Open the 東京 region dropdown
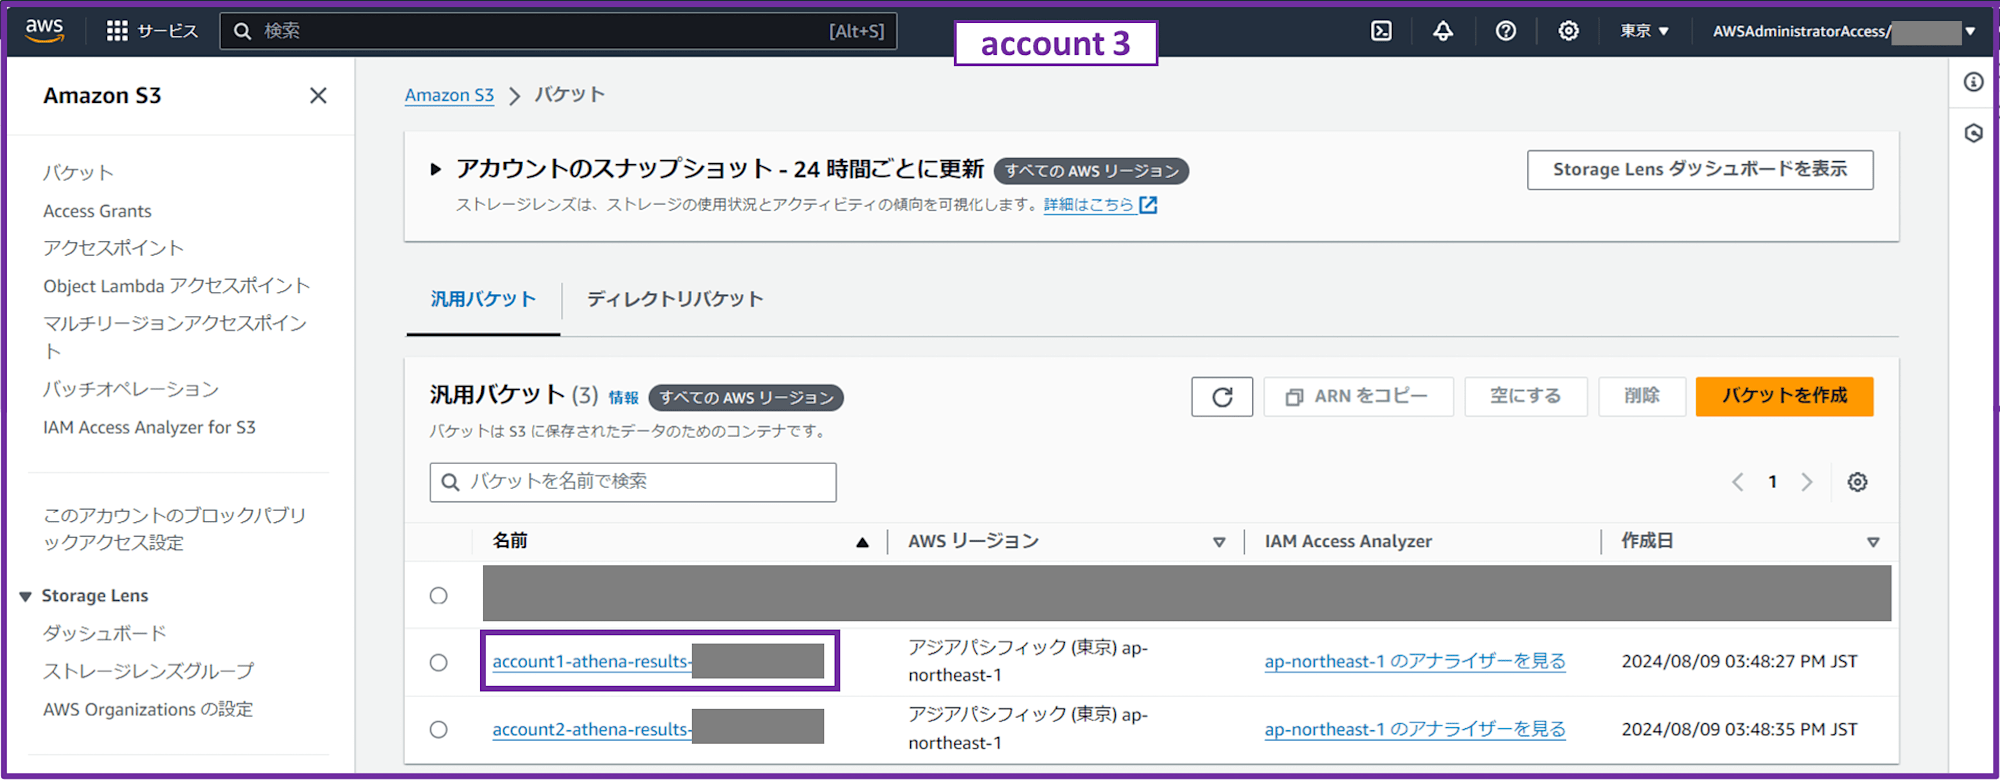Screen dimensions: 2000x780 [1645, 31]
